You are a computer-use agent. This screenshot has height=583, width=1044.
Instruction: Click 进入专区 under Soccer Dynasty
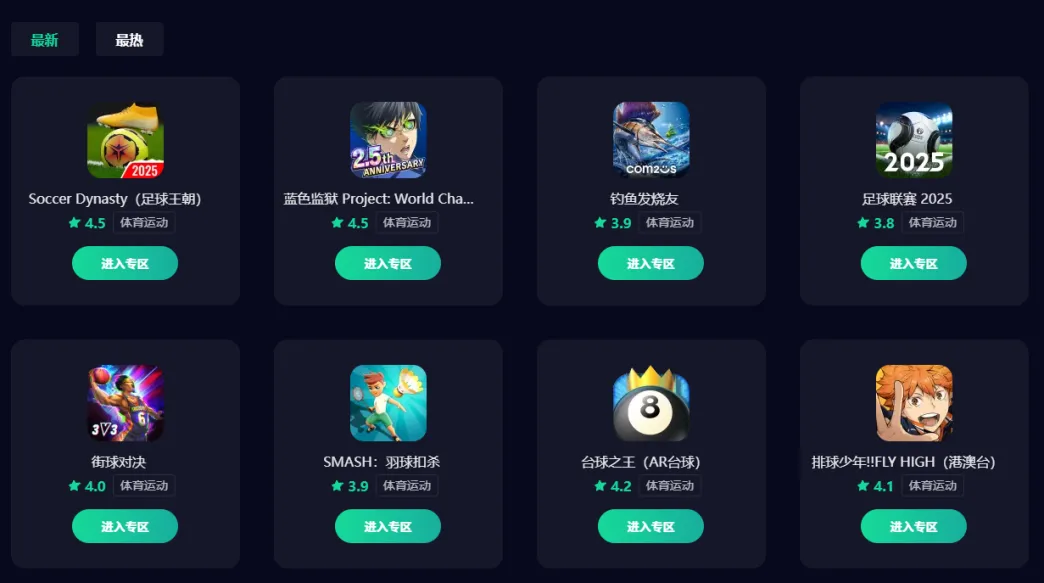click(x=125, y=263)
